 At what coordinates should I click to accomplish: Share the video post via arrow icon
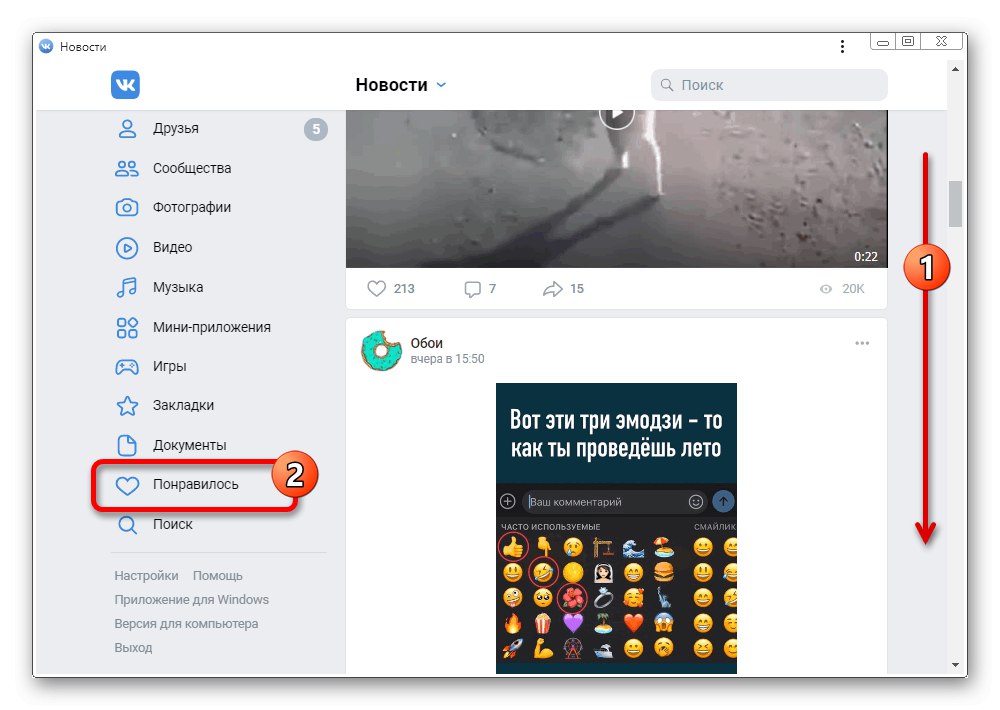(x=563, y=289)
